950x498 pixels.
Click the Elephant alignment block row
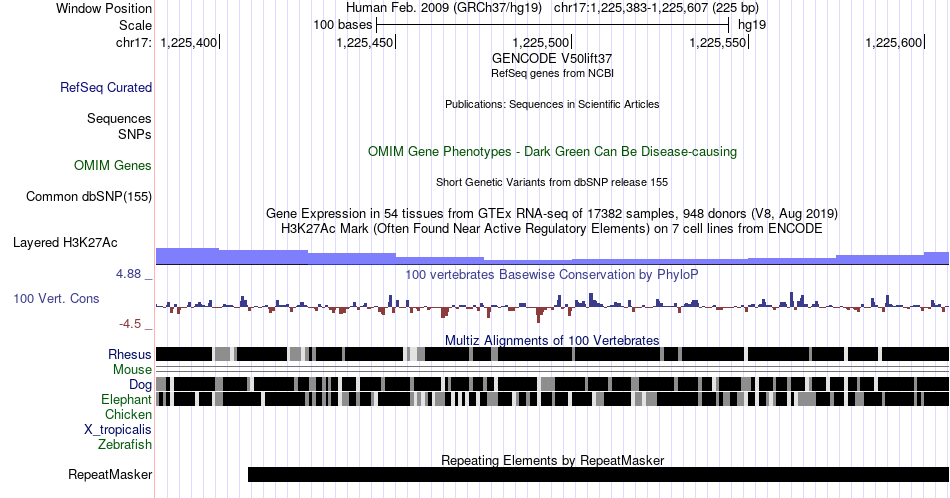[x=553, y=399]
